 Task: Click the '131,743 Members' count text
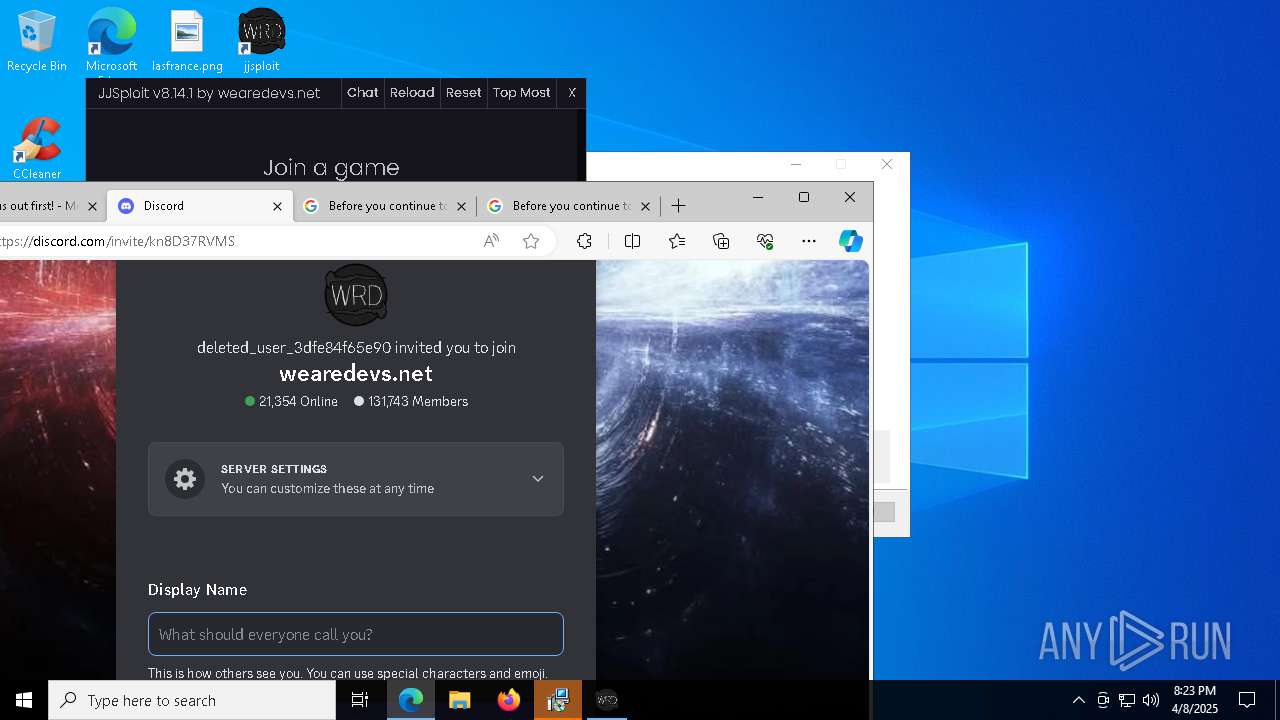coord(418,401)
